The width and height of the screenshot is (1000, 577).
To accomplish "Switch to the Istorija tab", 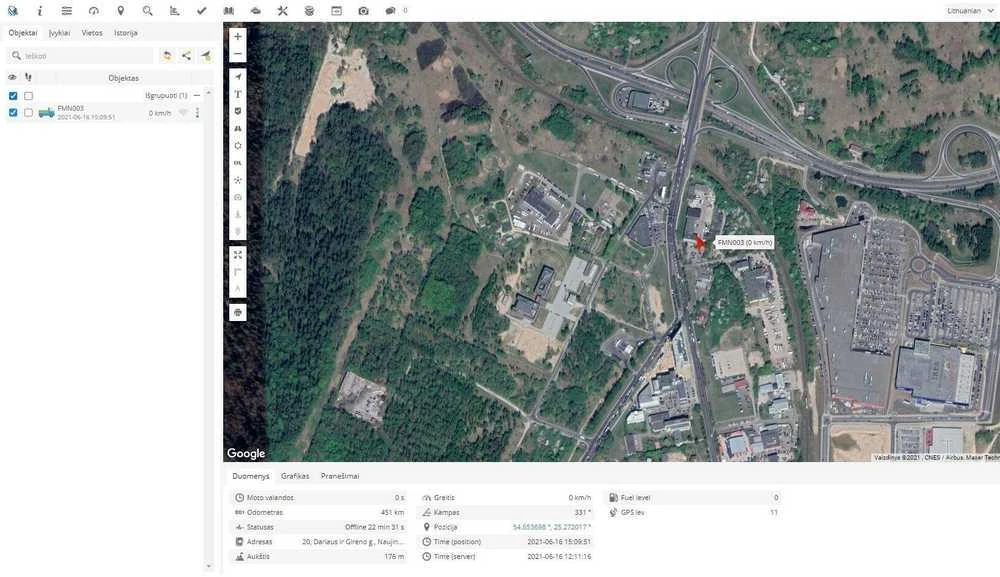I will click(126, 33).
